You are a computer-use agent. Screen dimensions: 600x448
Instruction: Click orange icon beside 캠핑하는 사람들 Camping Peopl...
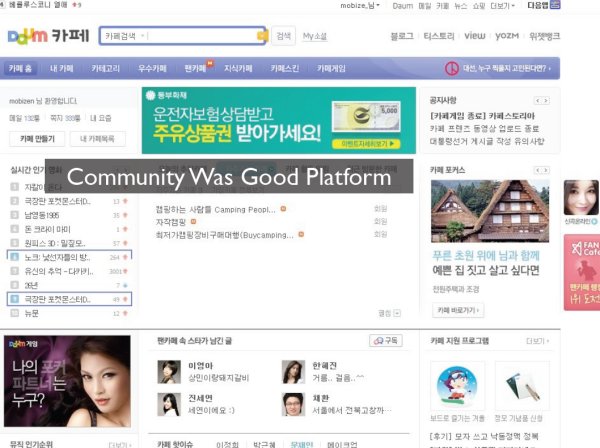(284, 209)
